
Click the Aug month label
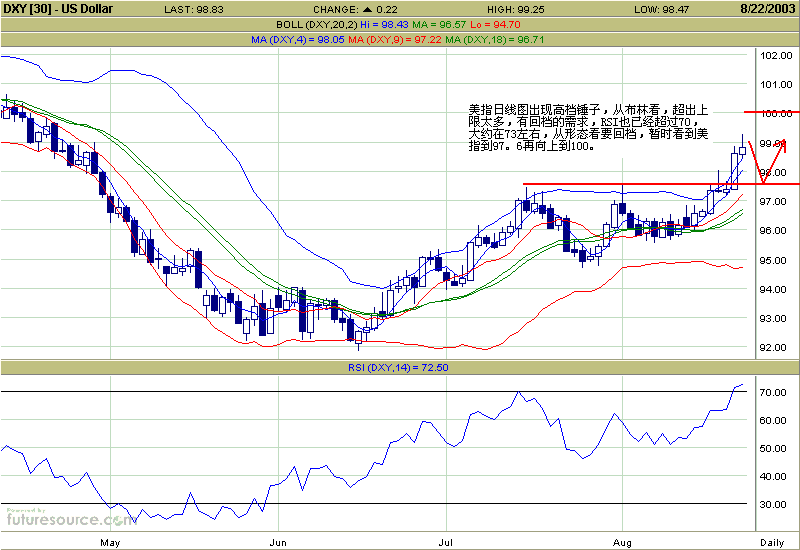click(x=622, y=542)
